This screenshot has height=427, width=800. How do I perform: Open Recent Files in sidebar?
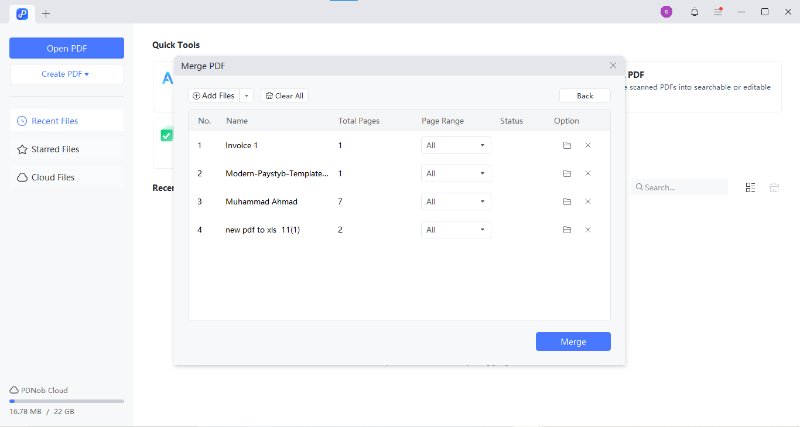click(66, 121)
